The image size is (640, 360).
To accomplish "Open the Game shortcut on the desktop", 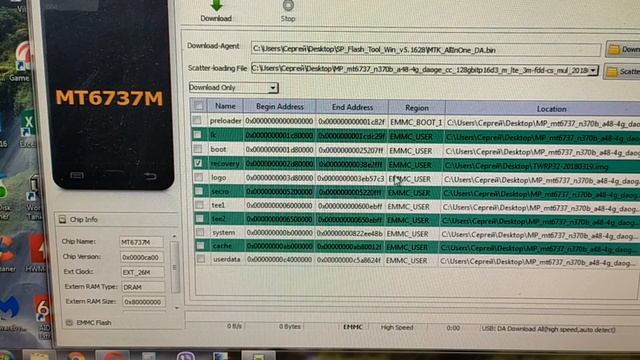I will pyautogui.click(x=22, y=61).
